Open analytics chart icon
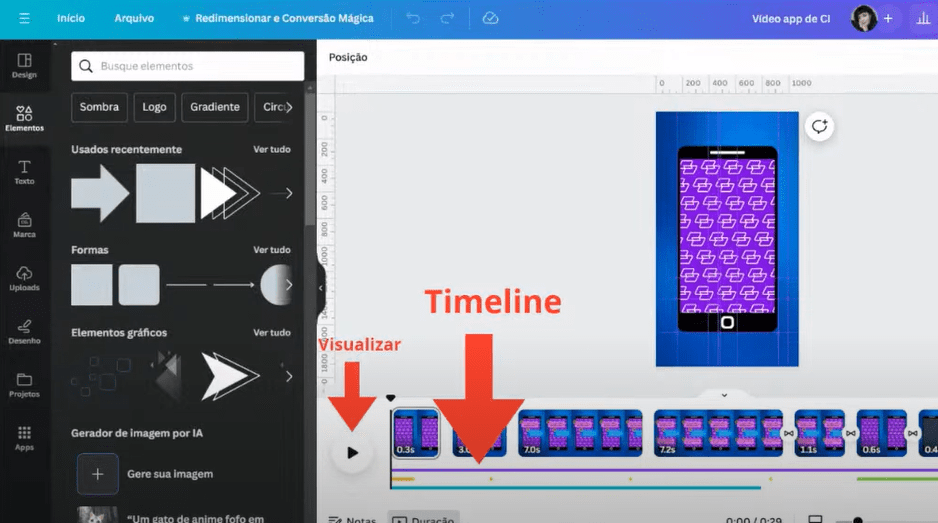Viewport: 938px width, 523px height. pos(923,19)
